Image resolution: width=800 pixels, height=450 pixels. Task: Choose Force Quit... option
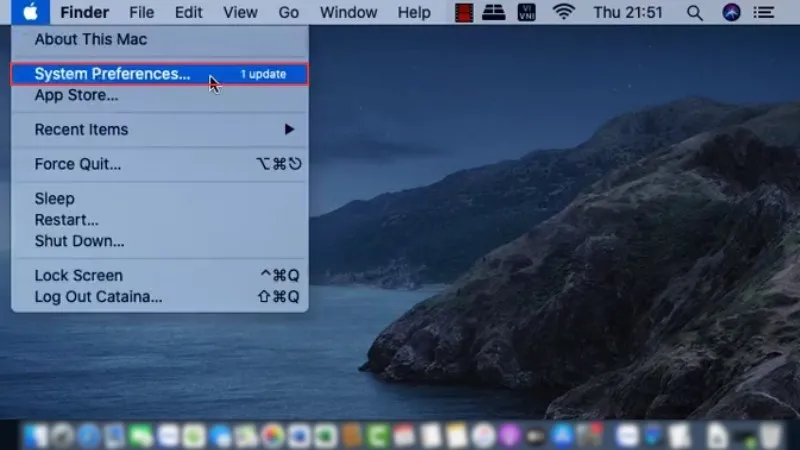[x=78, y=164]
